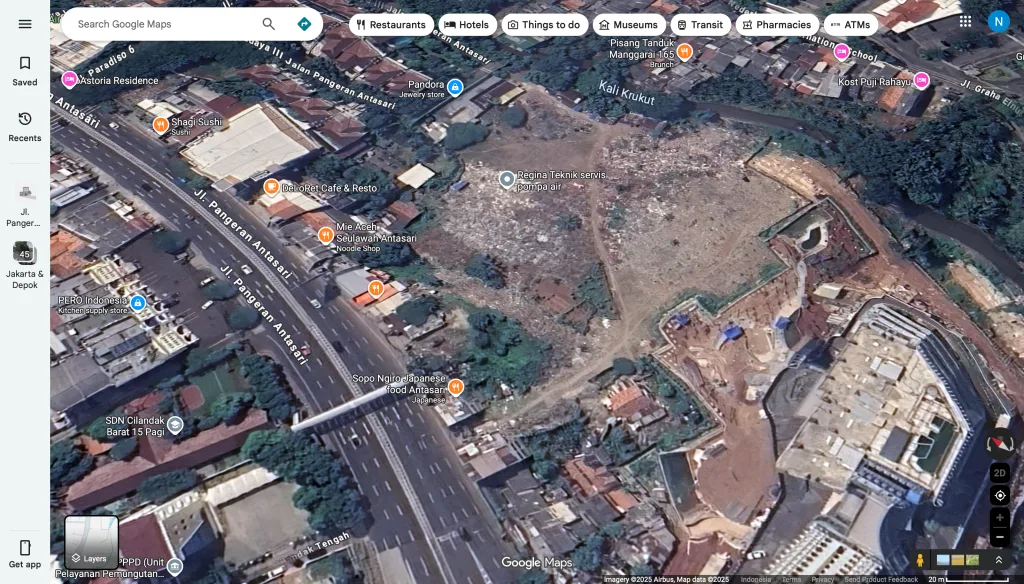This screenshot has height=584, width=1024.
Task: Open the hamburger main menu
Action: pos(25,24)
